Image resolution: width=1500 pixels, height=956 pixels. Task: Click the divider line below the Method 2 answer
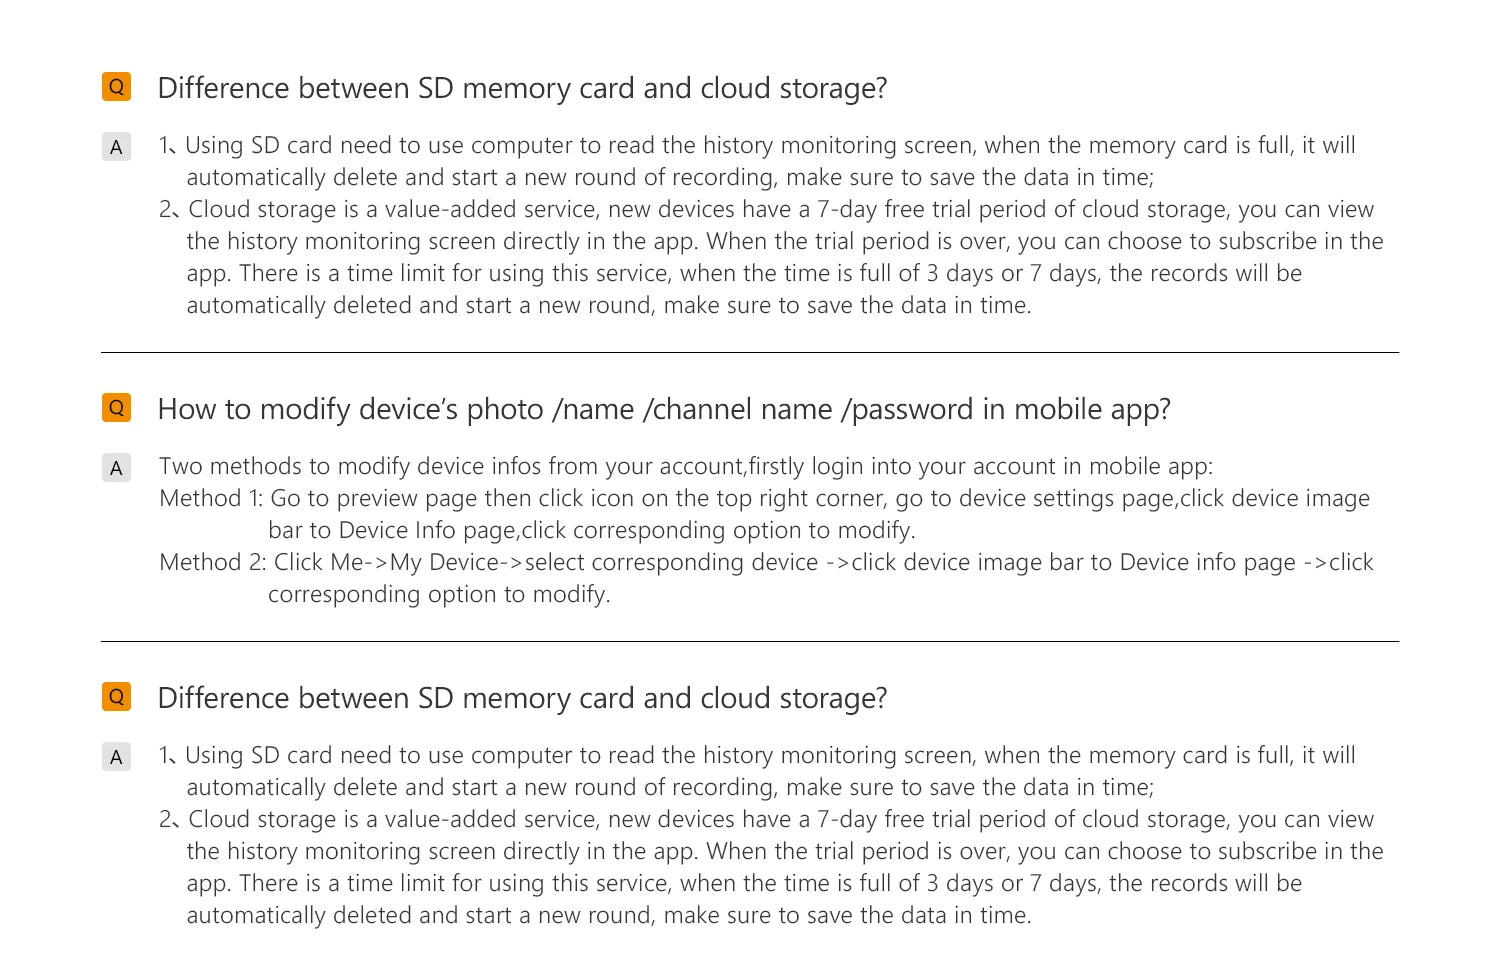tap(750, 641)
